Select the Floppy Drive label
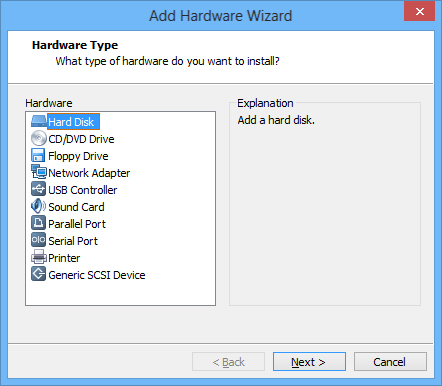The image size is (442, 386). 78,156
